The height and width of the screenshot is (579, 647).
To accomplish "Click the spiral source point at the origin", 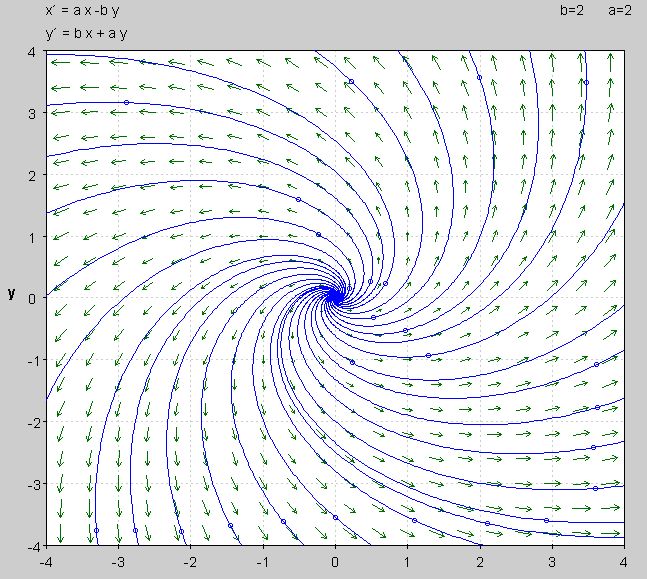I will 335,297.
